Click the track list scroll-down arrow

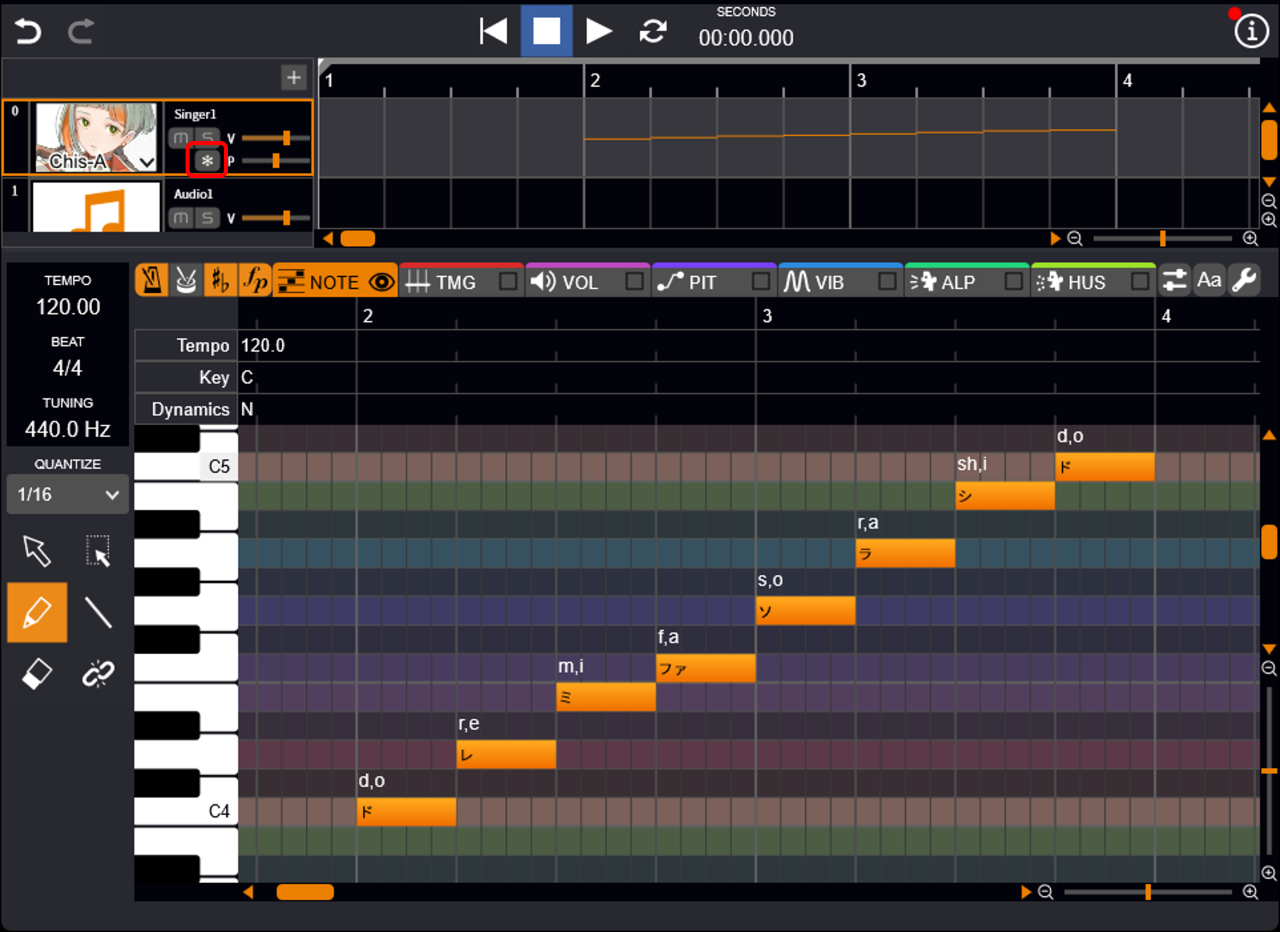pyautogui.click(x=1269, y=182)
